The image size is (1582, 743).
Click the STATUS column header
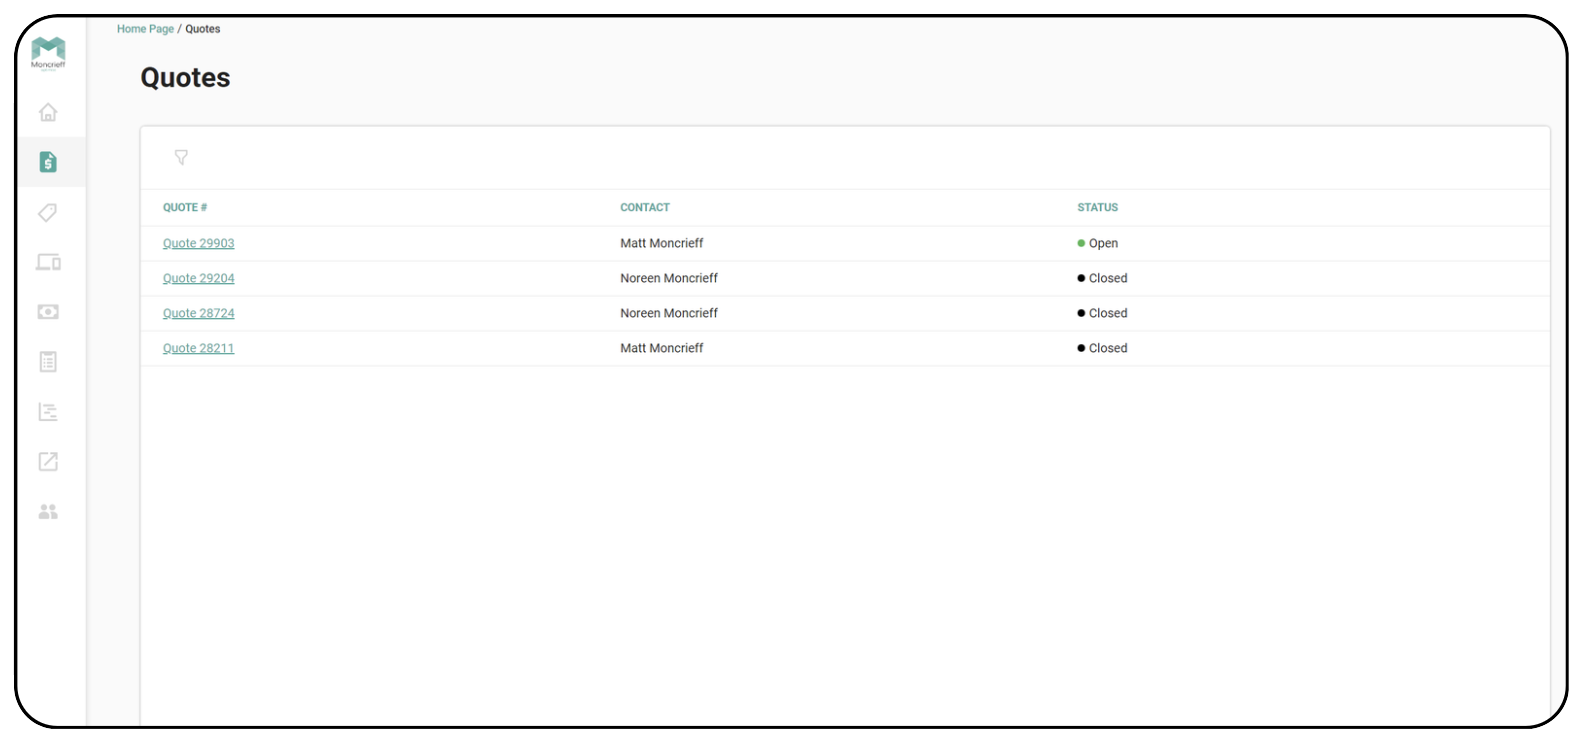point(1097,207)
